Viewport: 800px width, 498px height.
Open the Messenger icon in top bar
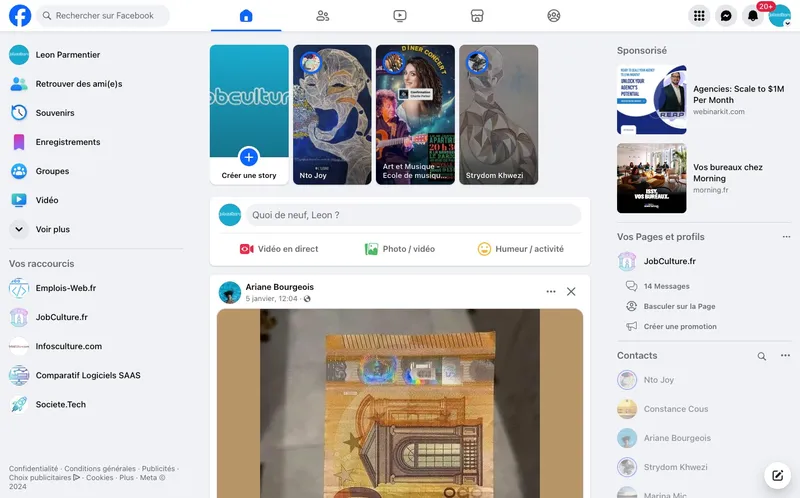(x=727, y=16)
